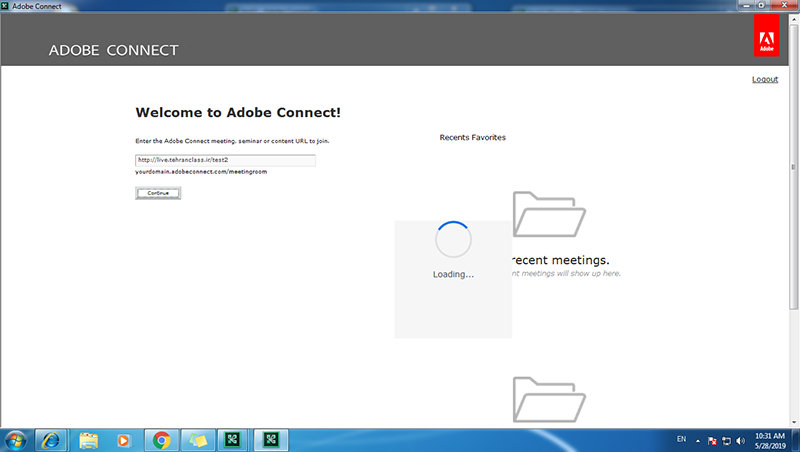Switch to the Recents tab
This screenshot has height=452, width=800.
pyautogui.click(x=455, y=137)
